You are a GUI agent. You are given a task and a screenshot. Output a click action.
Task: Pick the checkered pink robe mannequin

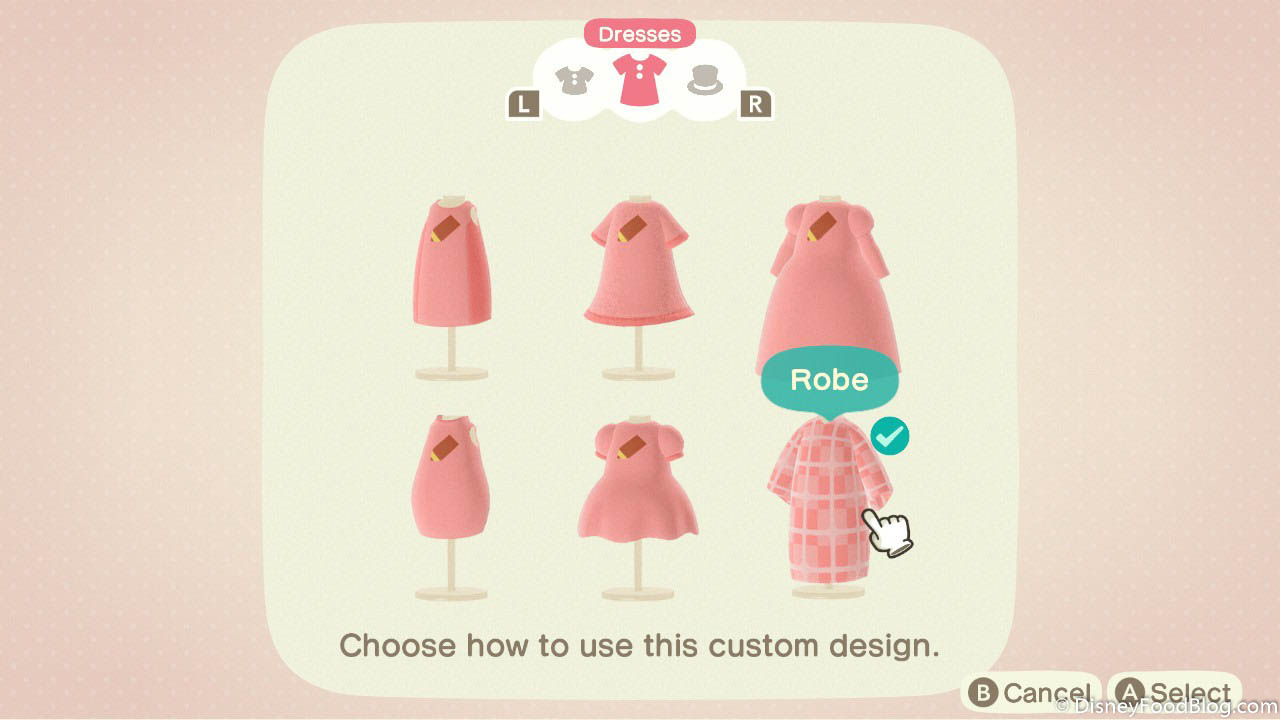pyautogui.click(x=828, y=510)
